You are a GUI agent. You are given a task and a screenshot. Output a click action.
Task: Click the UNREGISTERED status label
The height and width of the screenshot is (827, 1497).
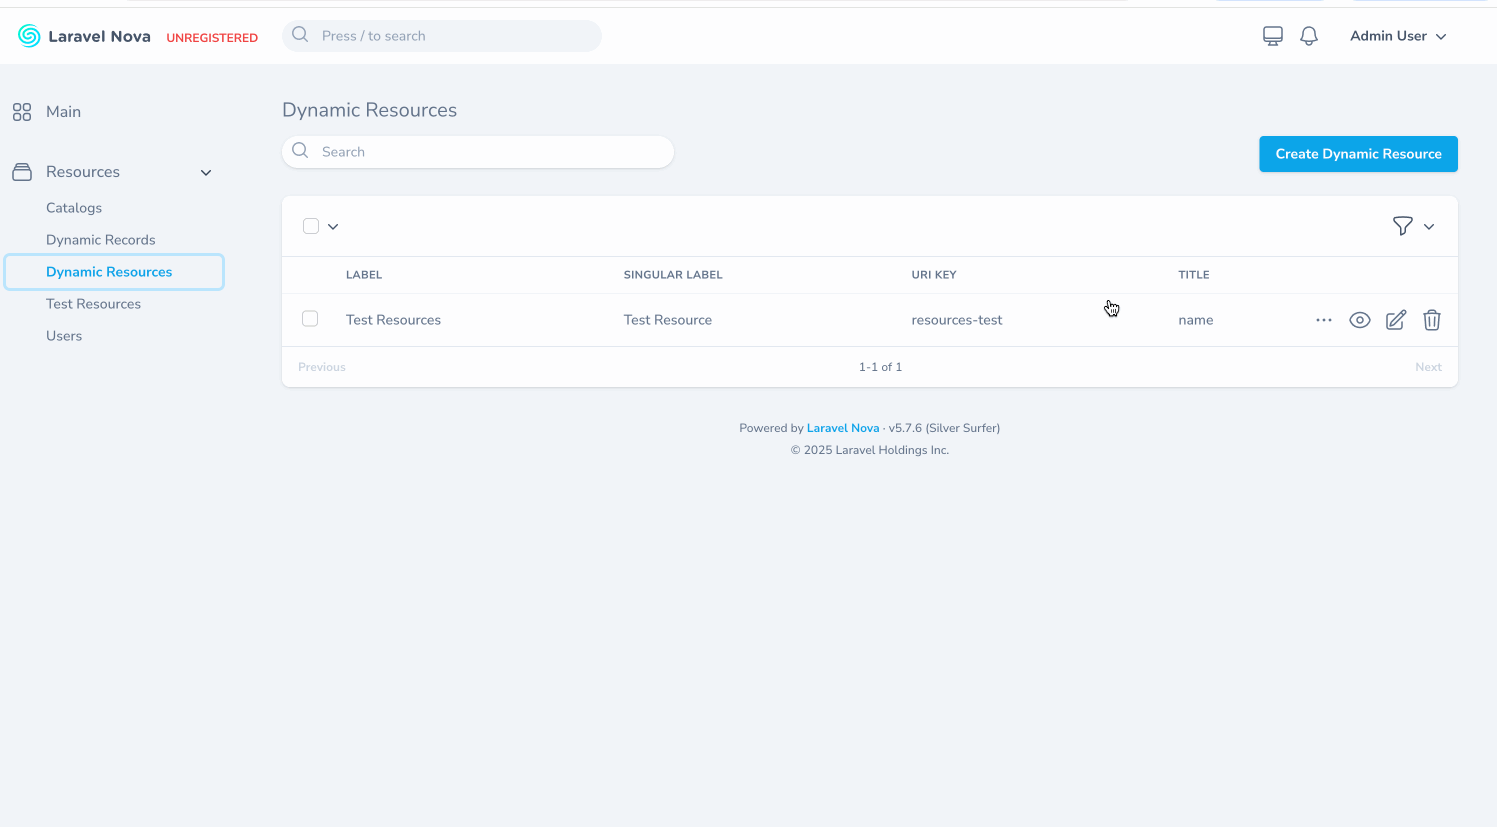click(x=212, y=38)
